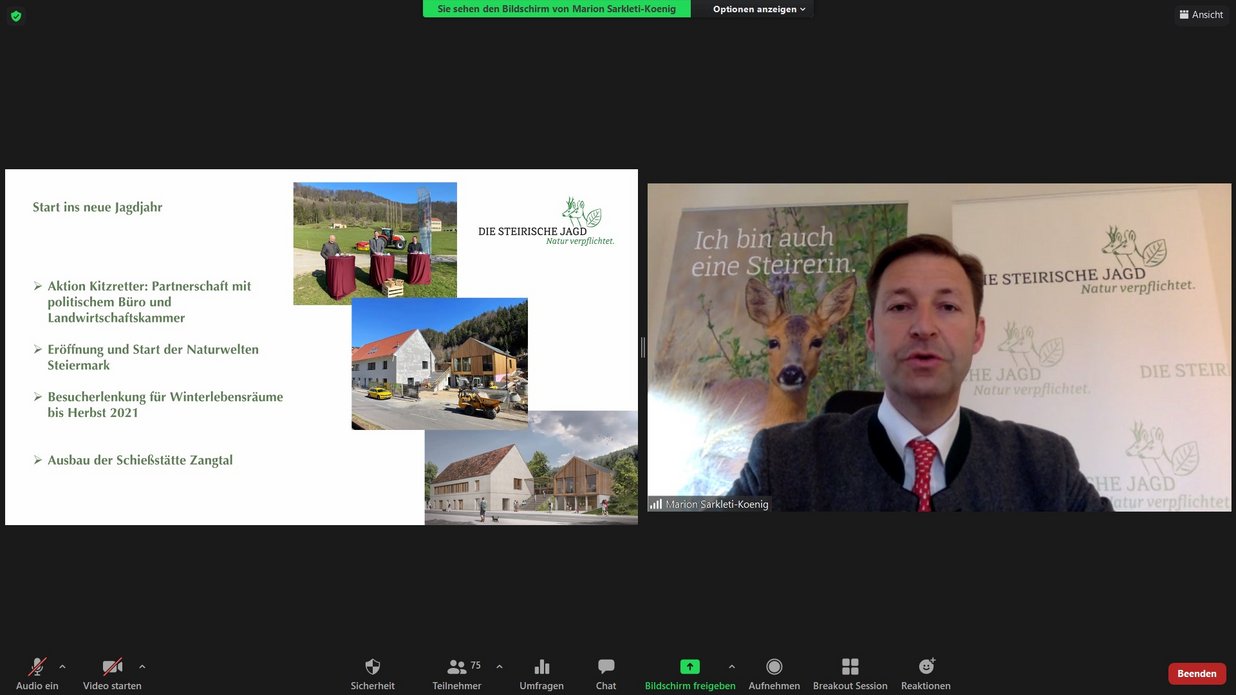Expand screen share options chevron

731,666
